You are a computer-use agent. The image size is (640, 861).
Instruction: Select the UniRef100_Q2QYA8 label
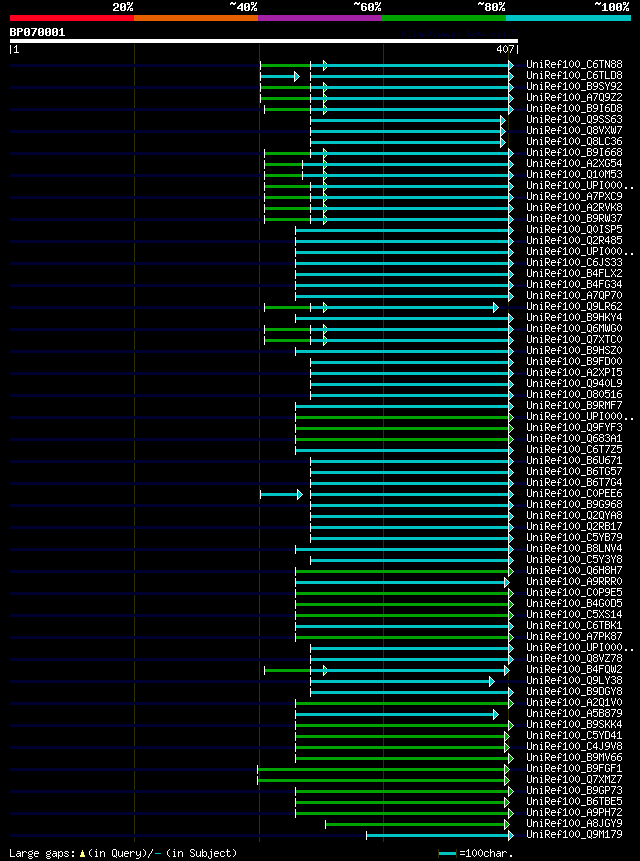(574, 515)
